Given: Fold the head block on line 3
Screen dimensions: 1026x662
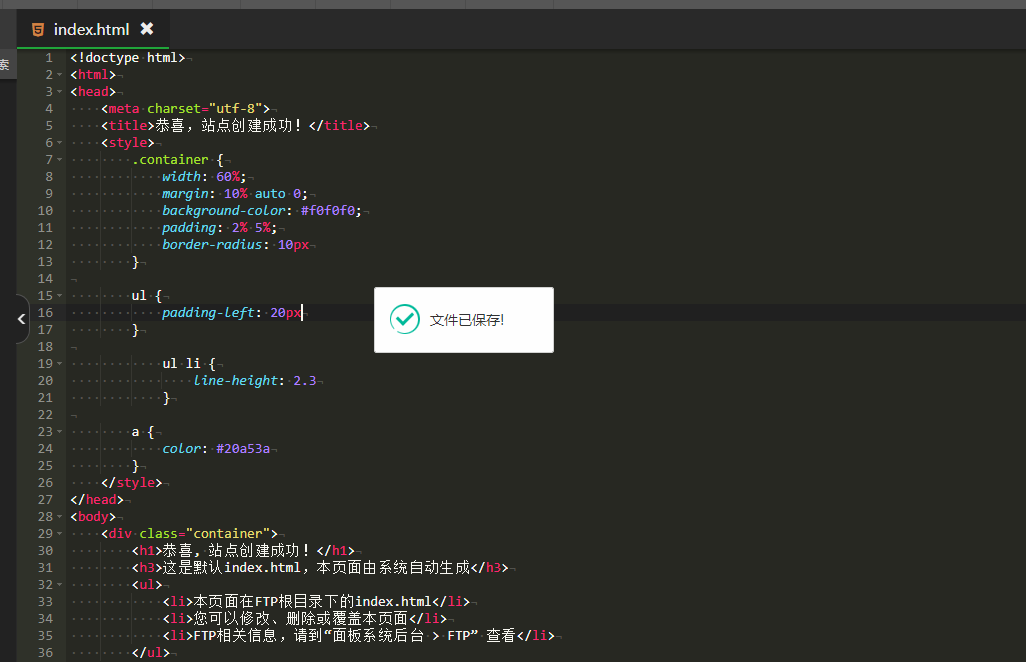Looking at the screenshot, I should pos(60,92).
